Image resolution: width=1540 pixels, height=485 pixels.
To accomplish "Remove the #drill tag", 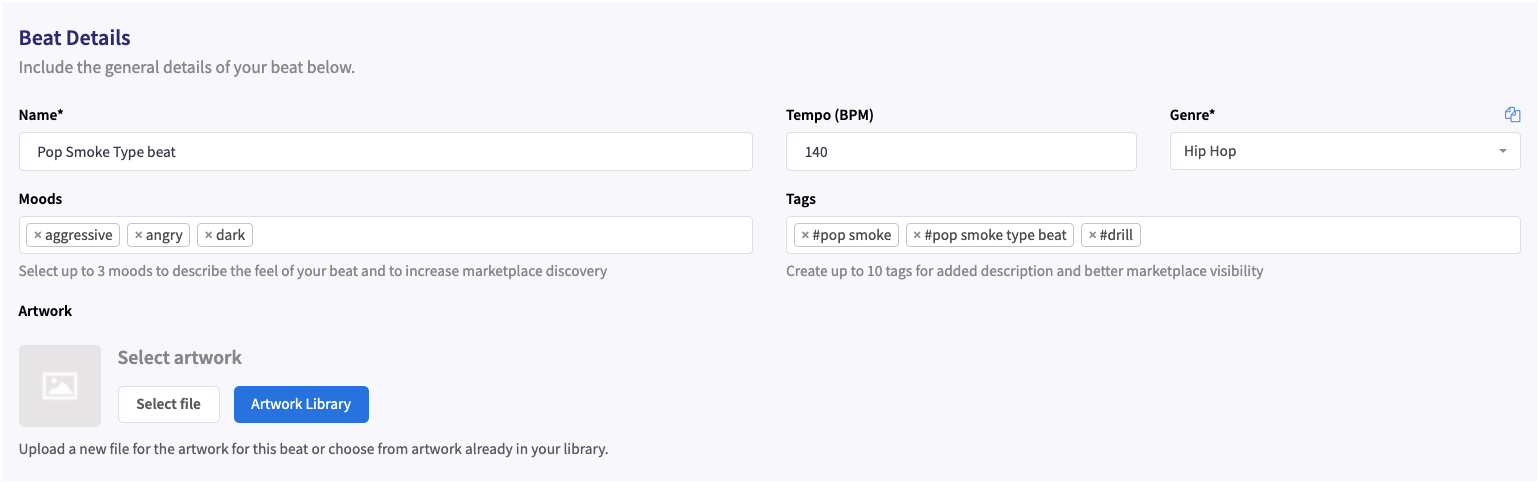I will click(1092, 235).
